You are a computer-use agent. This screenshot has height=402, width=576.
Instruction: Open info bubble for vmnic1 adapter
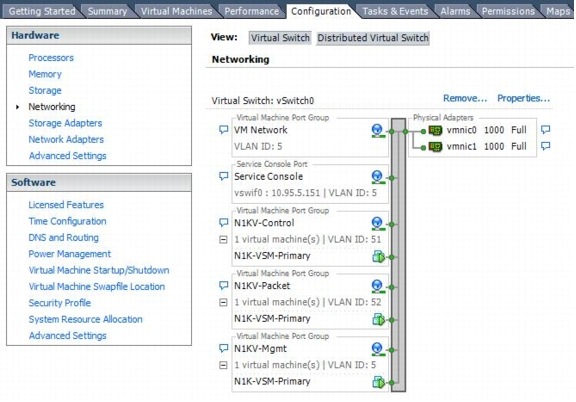tap(546, 146)
